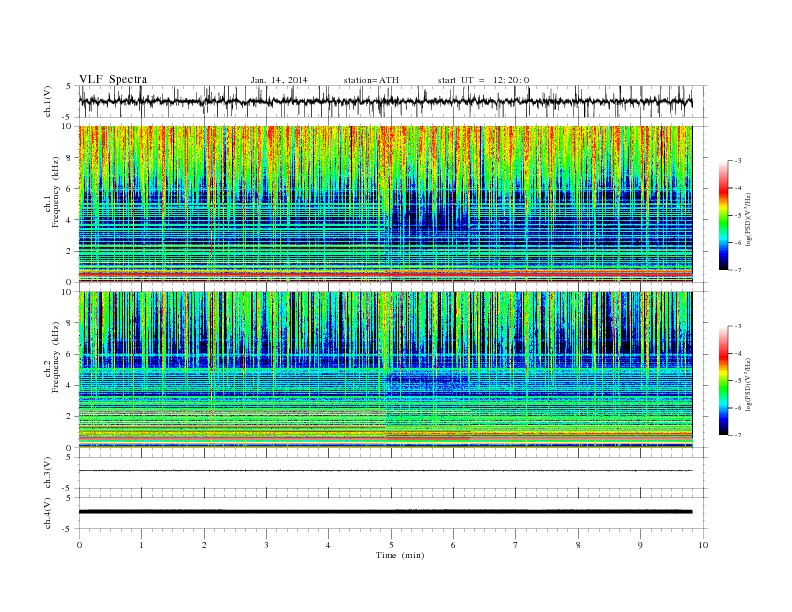Click the "8" tick on ch.1 frequency axis
This screenshot has width=792, height=612.
[69, 158]
